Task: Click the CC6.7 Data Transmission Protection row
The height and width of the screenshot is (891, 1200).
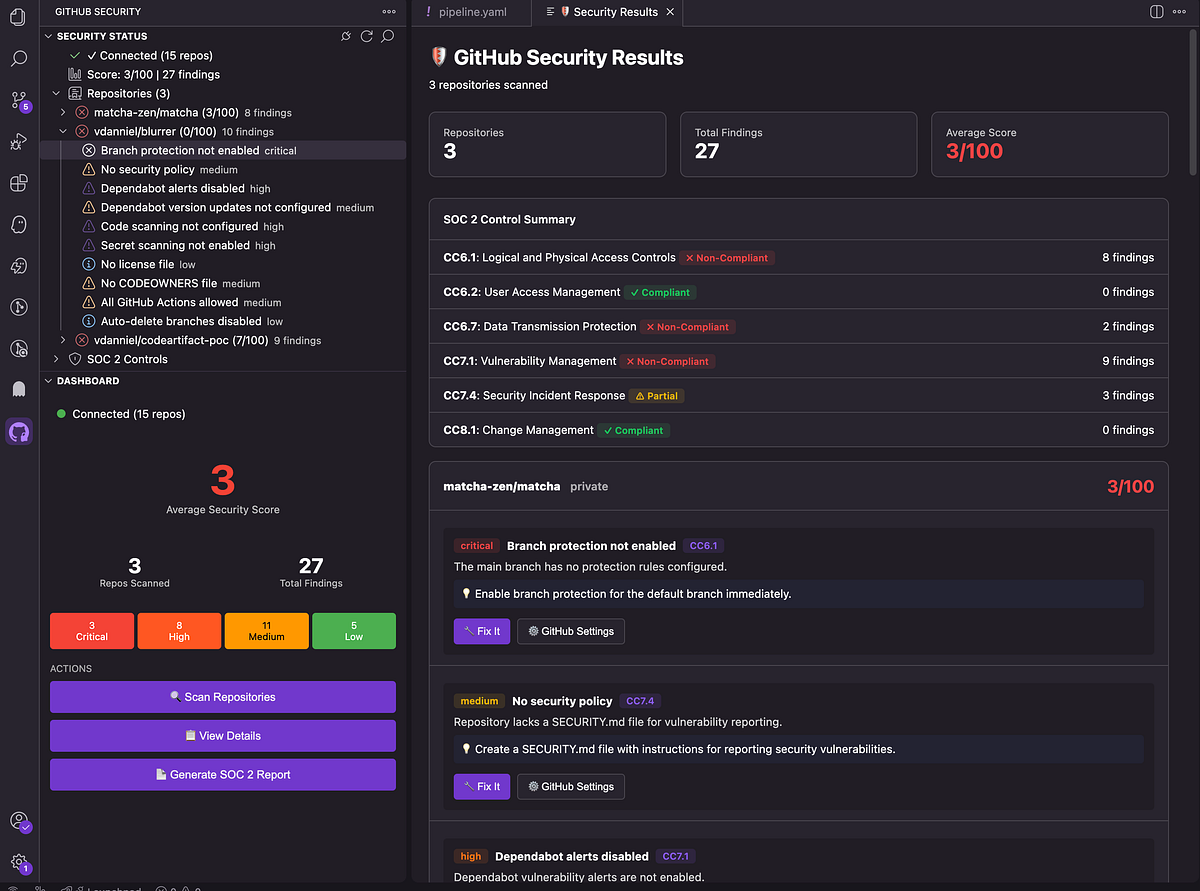Action: (798, 326)
